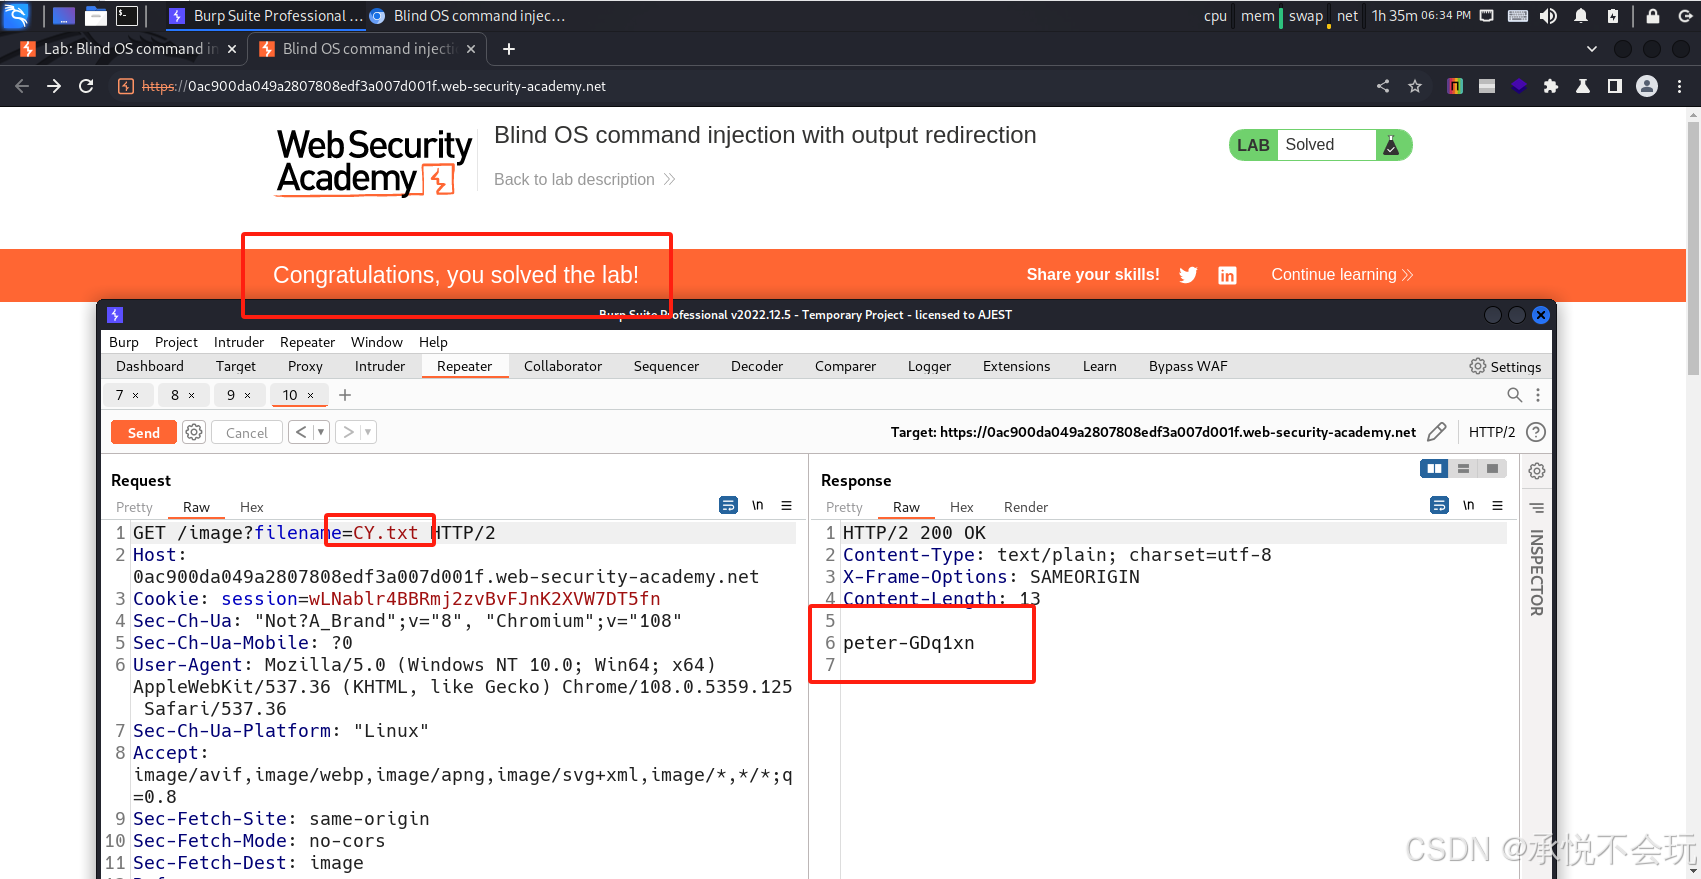Close Repeater tab 10
The width and height of the screenshot is (1701, 879).
coord(310,395)
